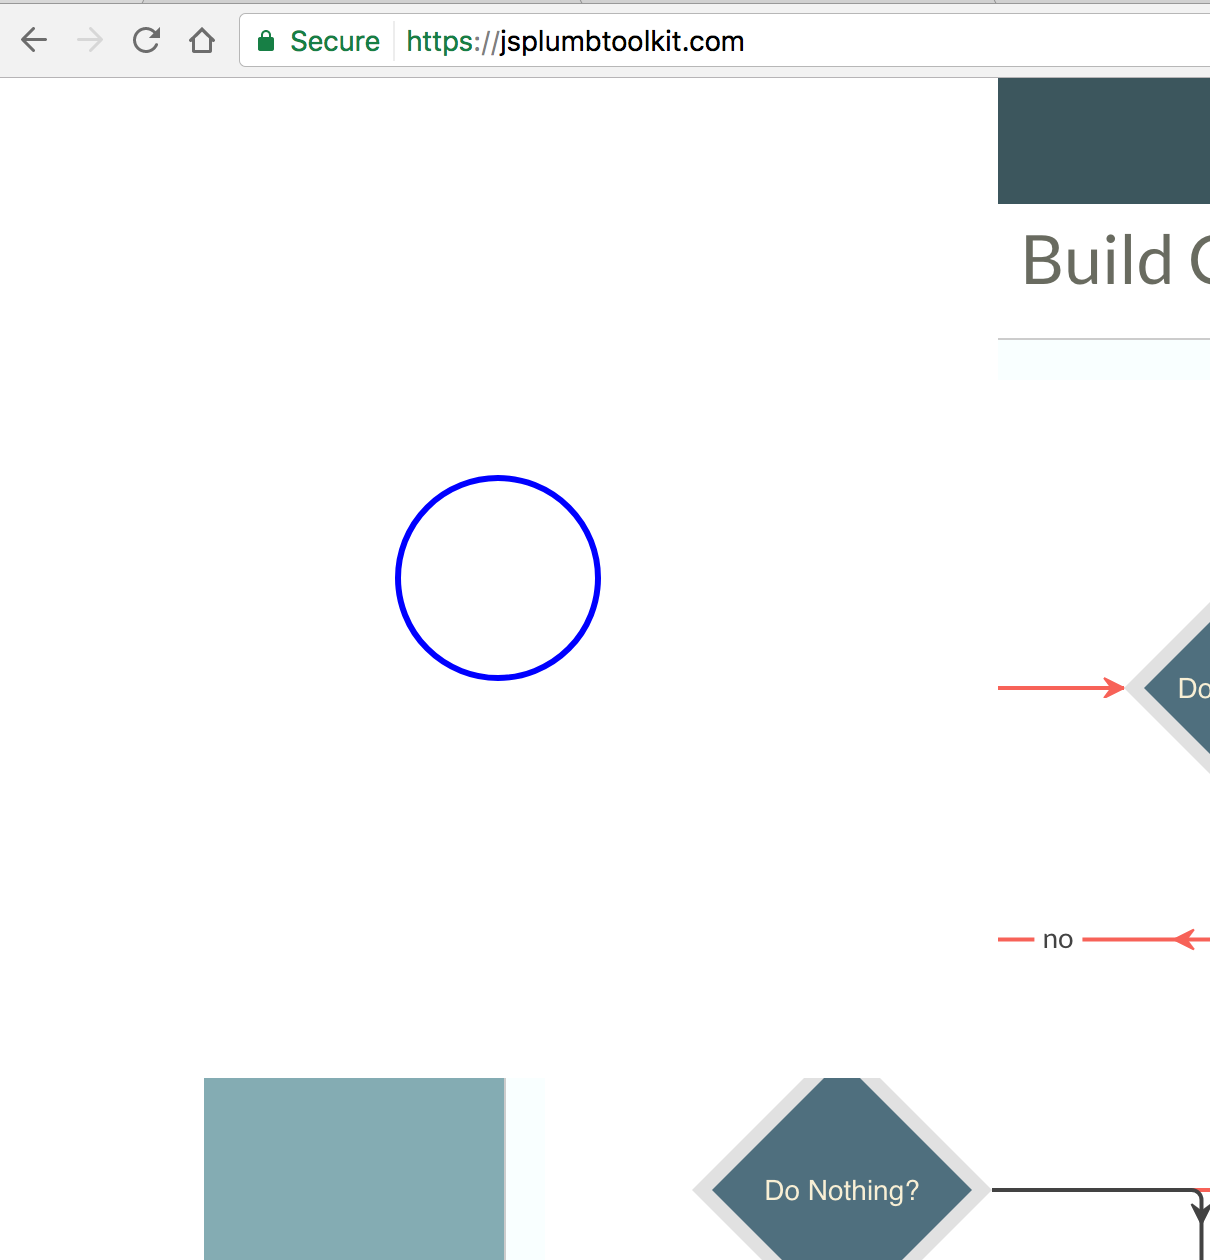
Task: Click the no connector label
Action: (1058, 938)
